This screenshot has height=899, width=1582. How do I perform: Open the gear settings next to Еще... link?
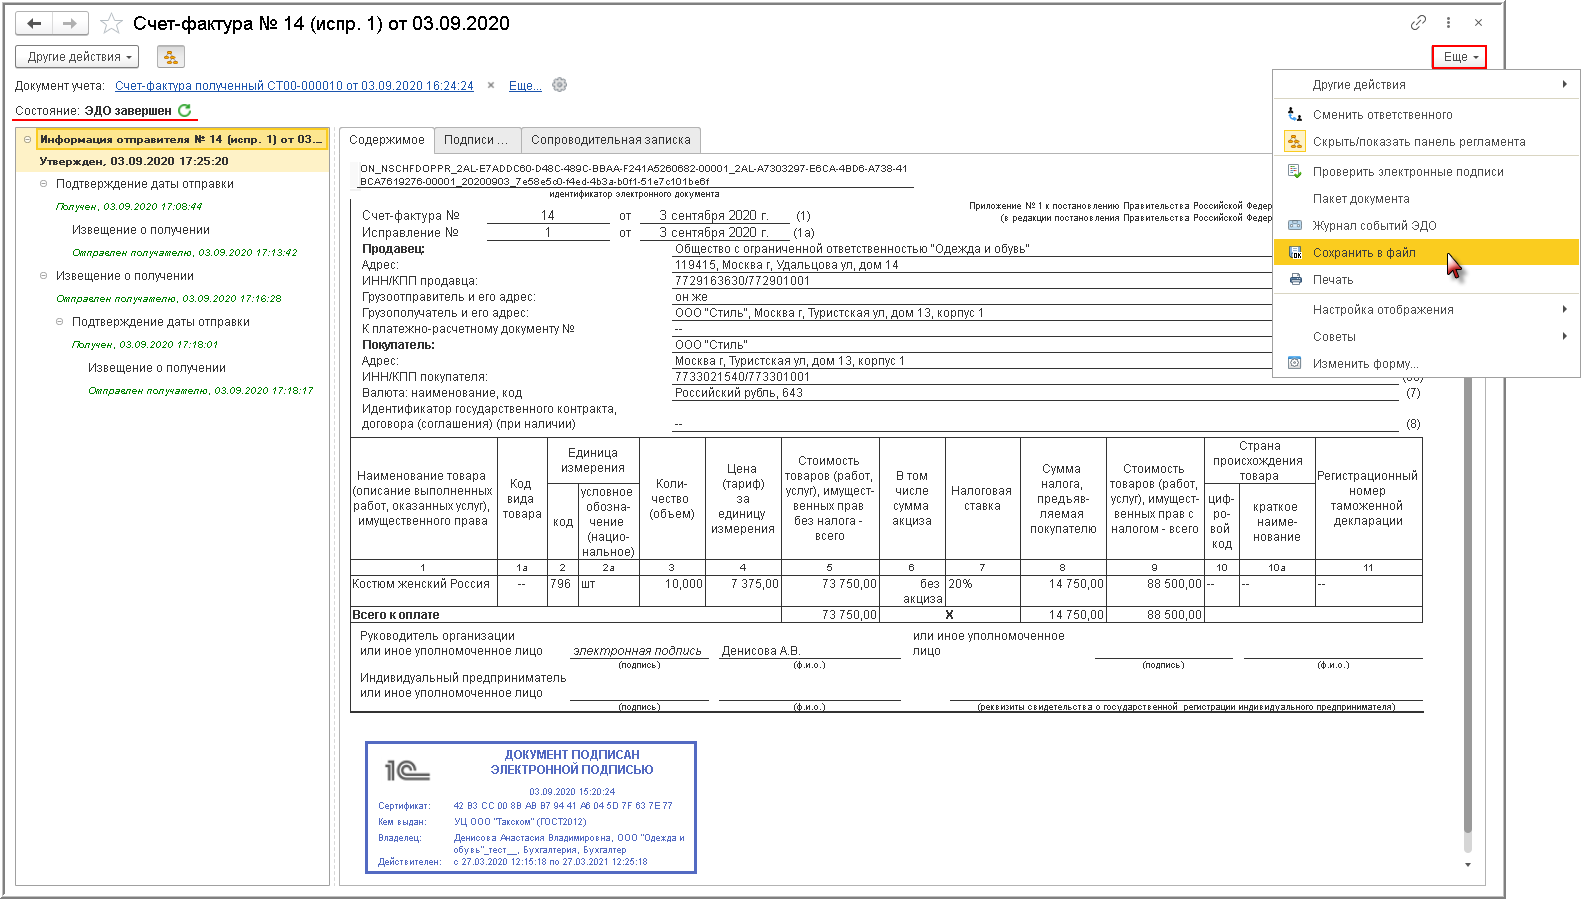coord(560,85)
